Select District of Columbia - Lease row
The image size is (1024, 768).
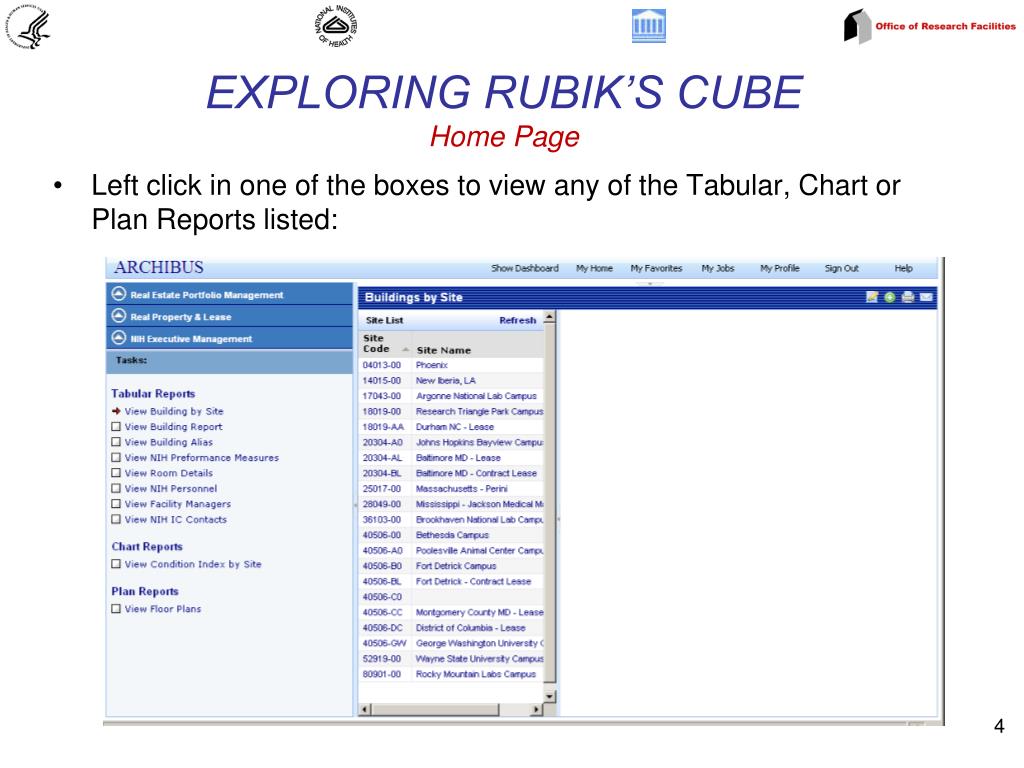(451, 628)
